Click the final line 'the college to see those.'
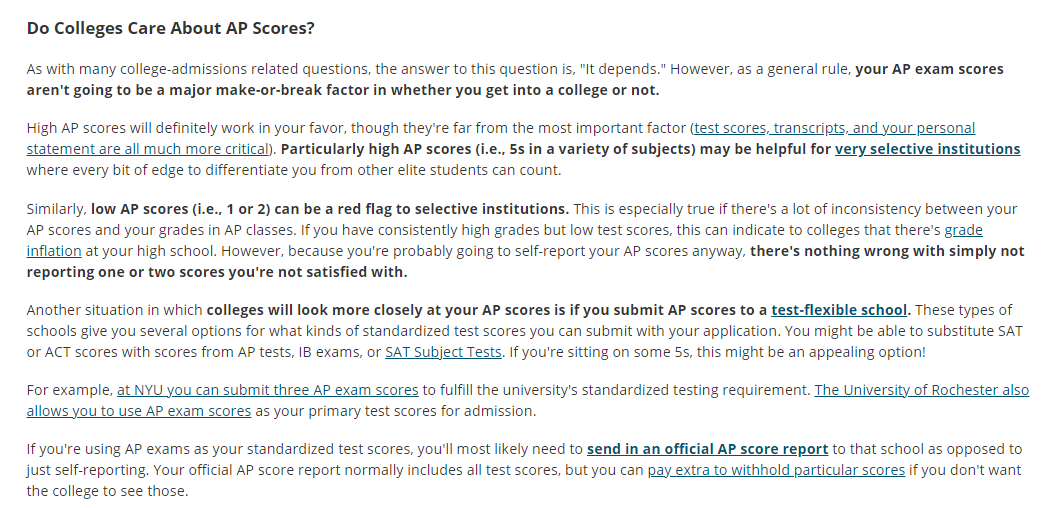 click(107, 491)
